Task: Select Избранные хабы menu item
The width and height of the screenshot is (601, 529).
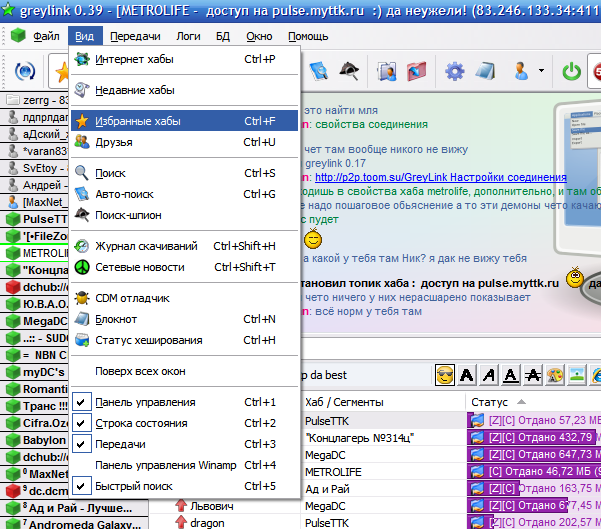Action: click(184, 121)
